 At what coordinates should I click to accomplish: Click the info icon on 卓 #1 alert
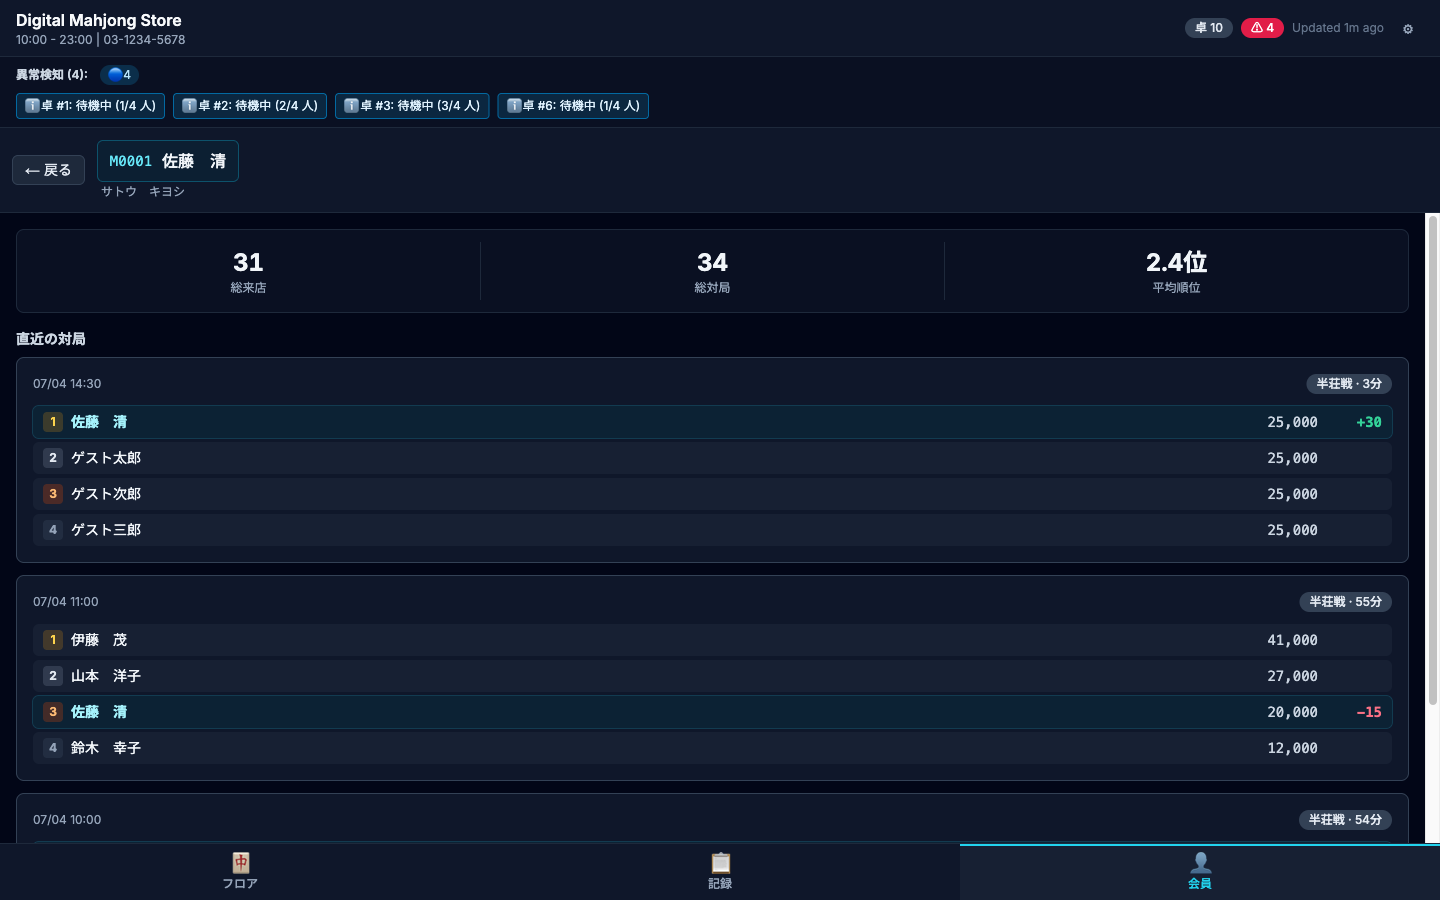pos(32,106)
